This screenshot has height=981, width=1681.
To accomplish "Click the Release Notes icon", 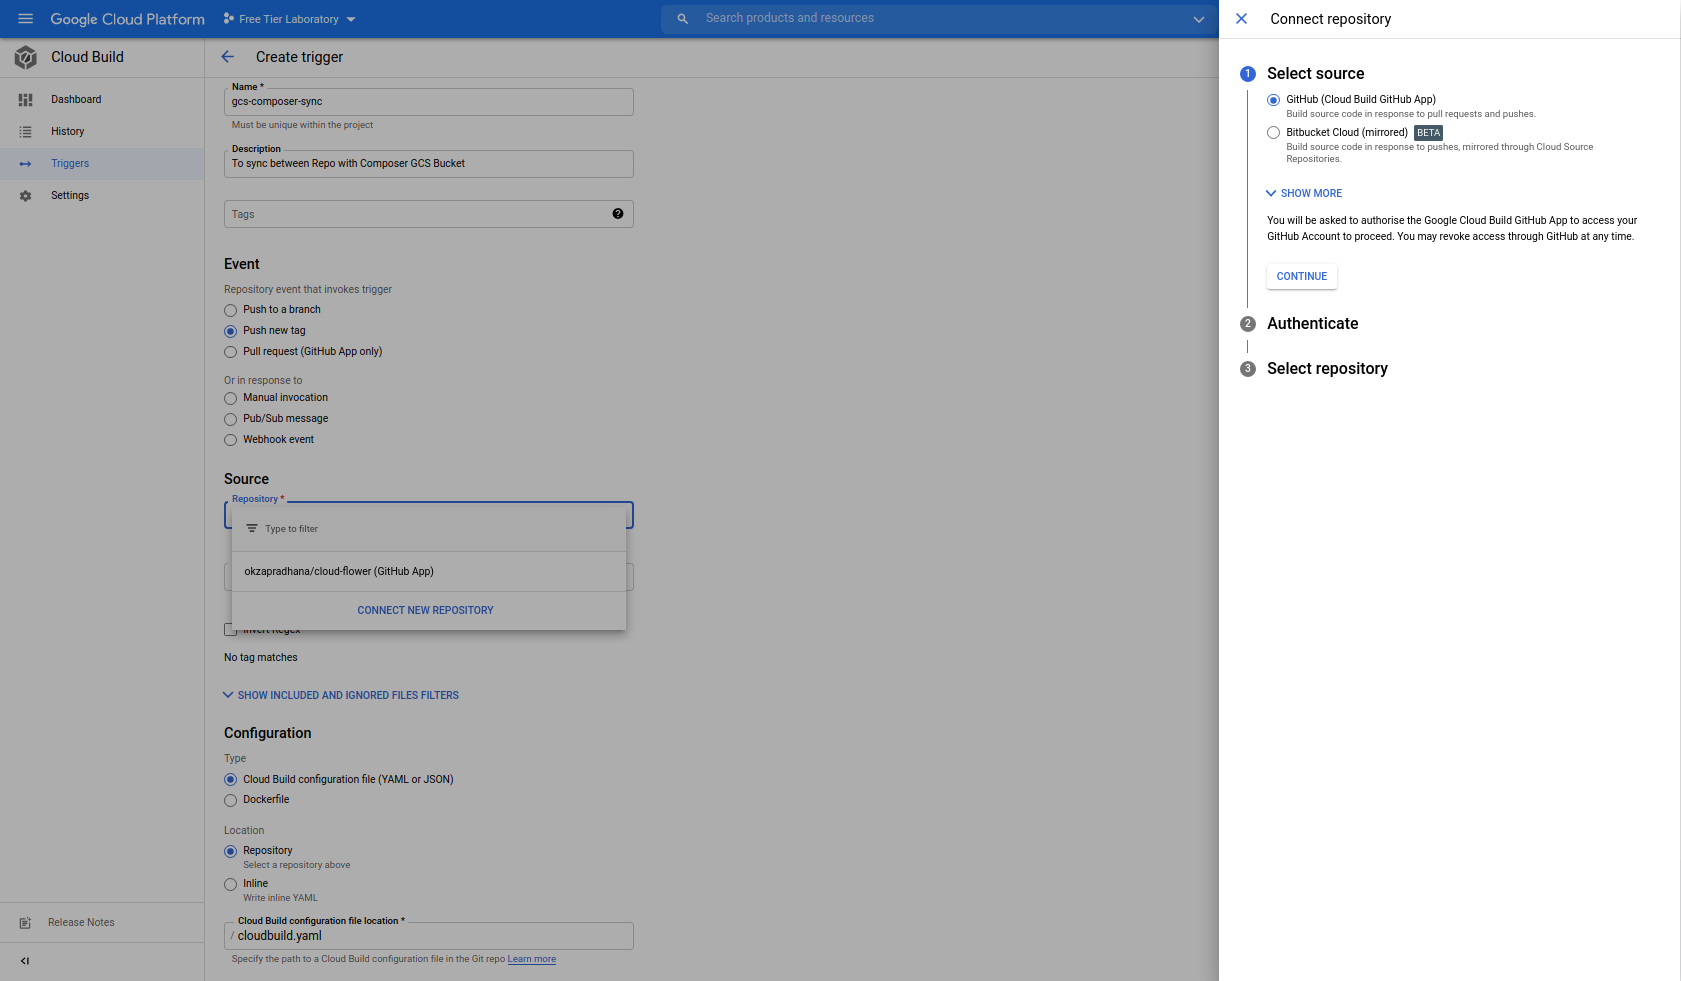I will point(26,923).
